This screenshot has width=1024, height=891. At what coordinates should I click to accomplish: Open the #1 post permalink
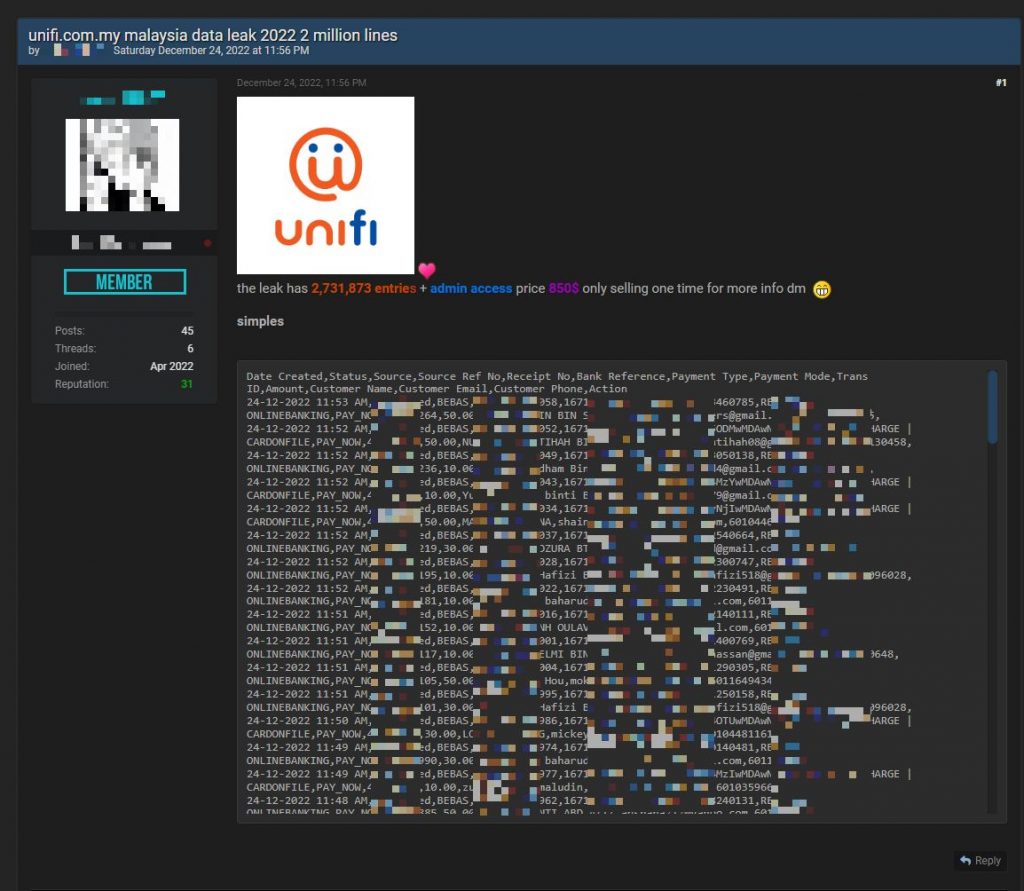click(x=1000, y=83)
